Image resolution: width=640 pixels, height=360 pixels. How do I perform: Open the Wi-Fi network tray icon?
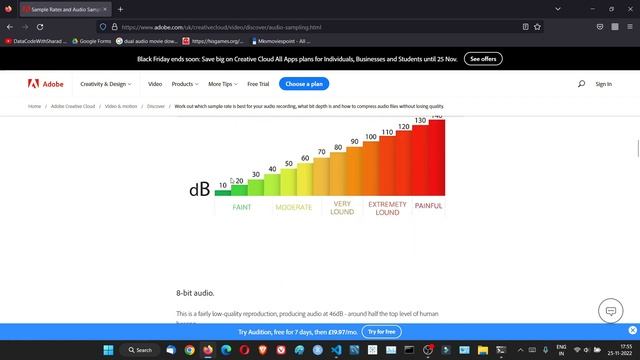tap(577, 350)
